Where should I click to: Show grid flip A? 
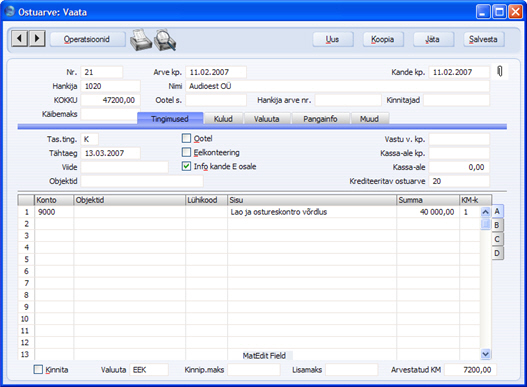click(x=497, y=212)
